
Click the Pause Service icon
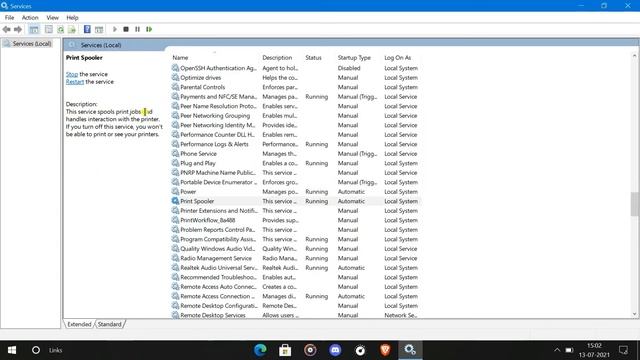point(138,29)
